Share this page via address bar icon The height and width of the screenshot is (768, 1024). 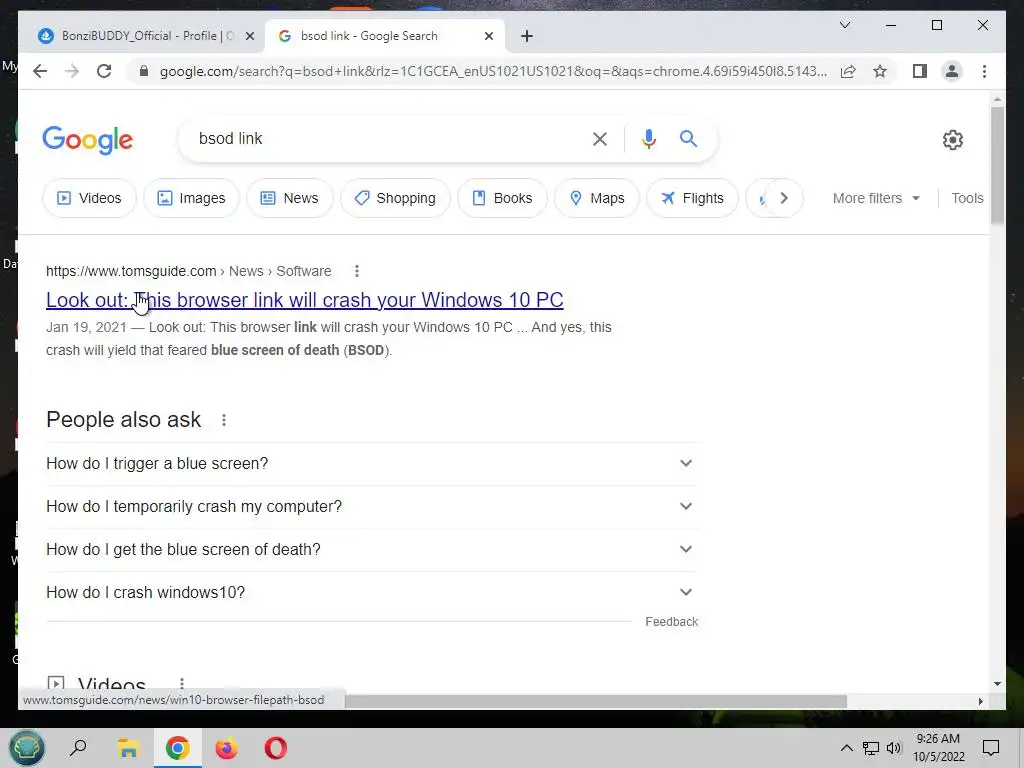point(848,71)
